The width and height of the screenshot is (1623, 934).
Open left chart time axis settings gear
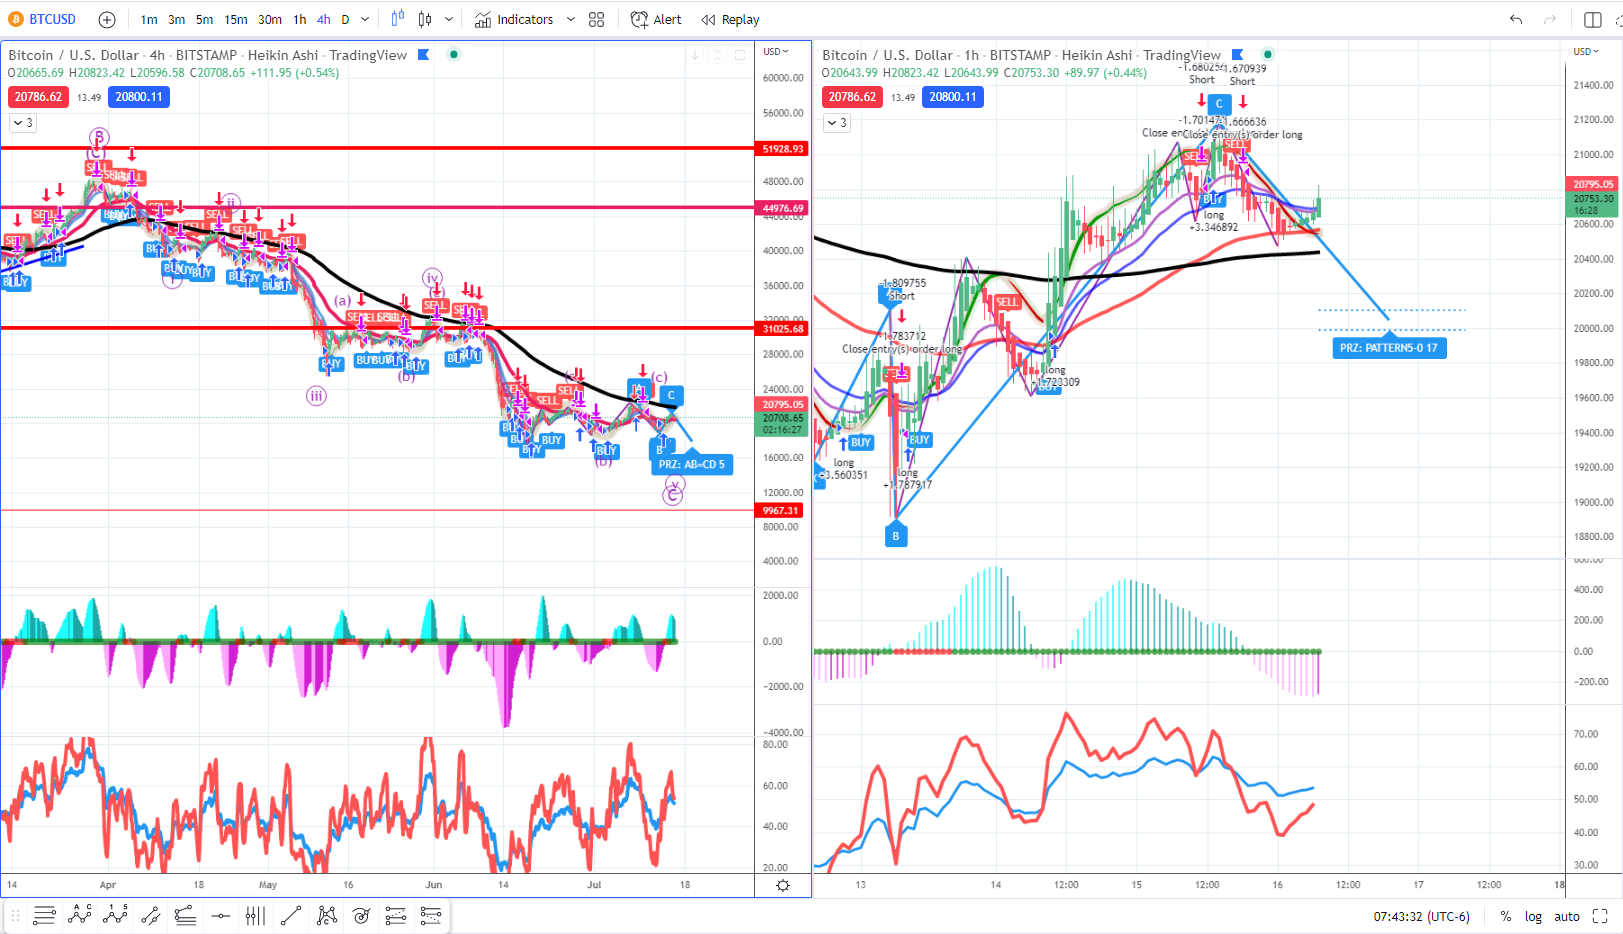click(783, 885)
